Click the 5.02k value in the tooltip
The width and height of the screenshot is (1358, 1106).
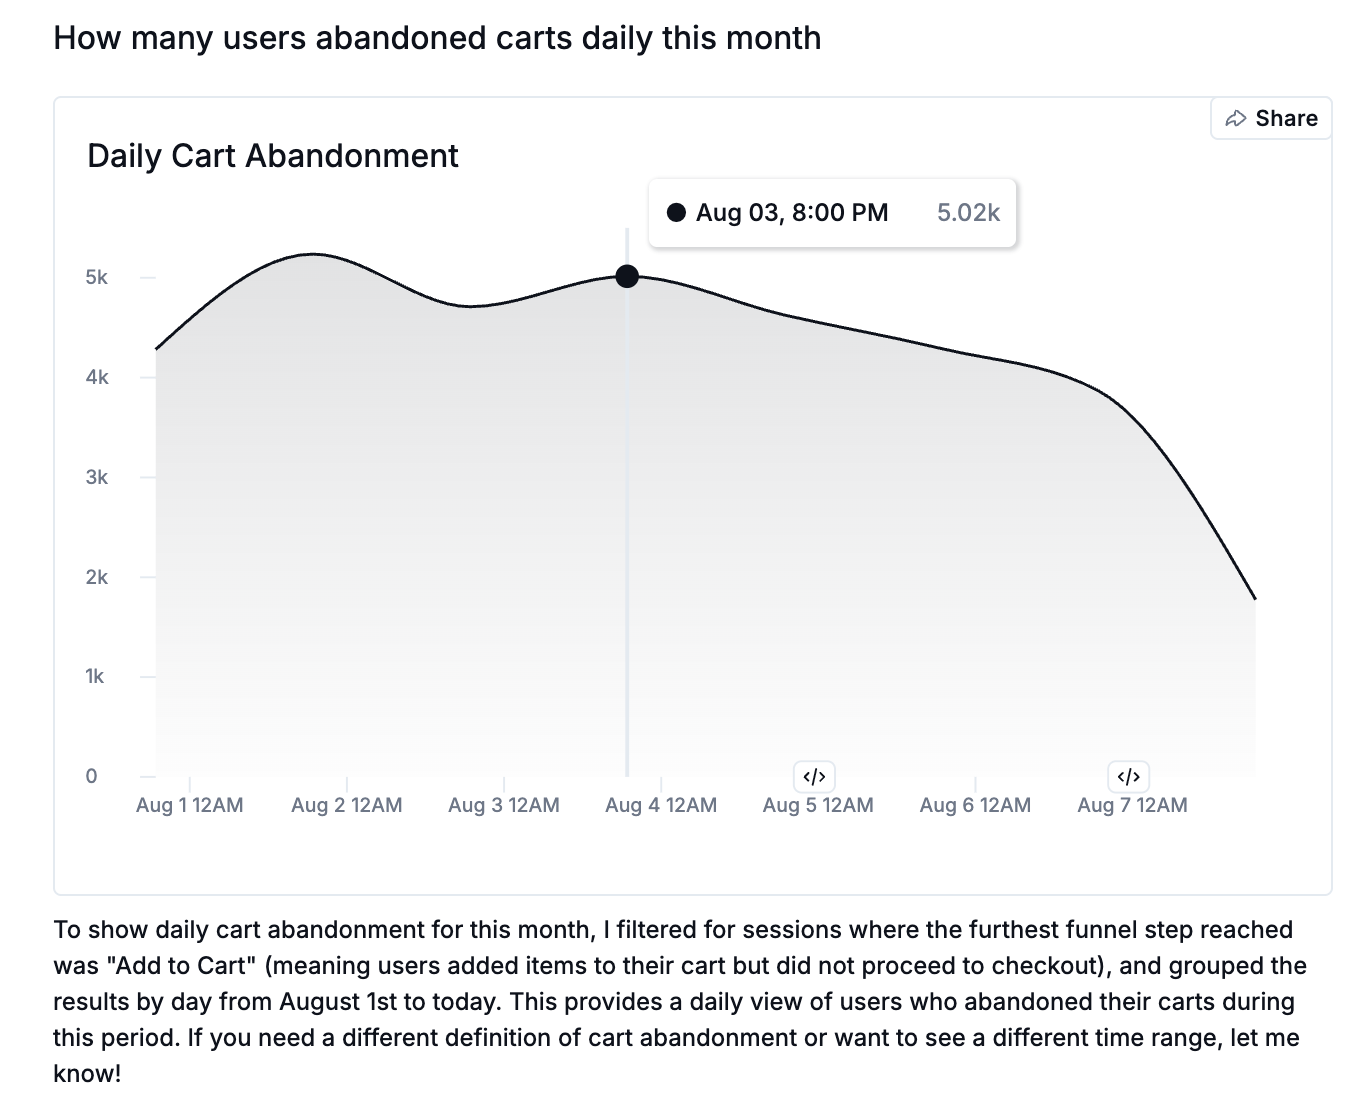[x=968, y=212]
